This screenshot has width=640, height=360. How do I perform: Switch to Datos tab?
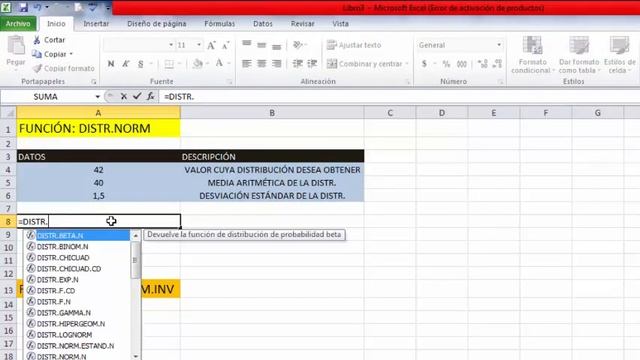click(263, 24)
